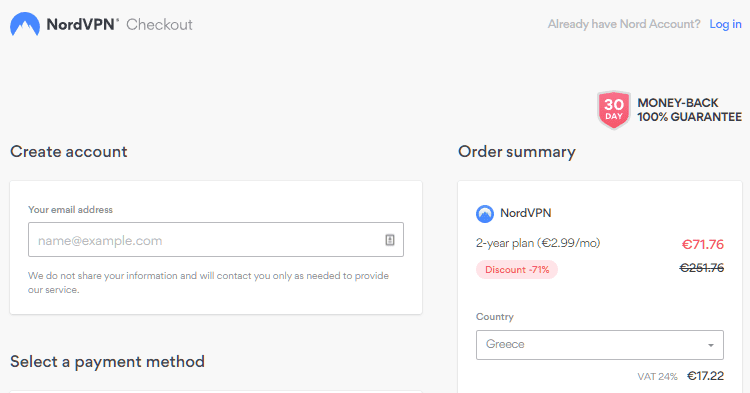This screenshot has width=750, height=393.
Task: Click the Select a payment method heading
Action: [x=107, y=361]
